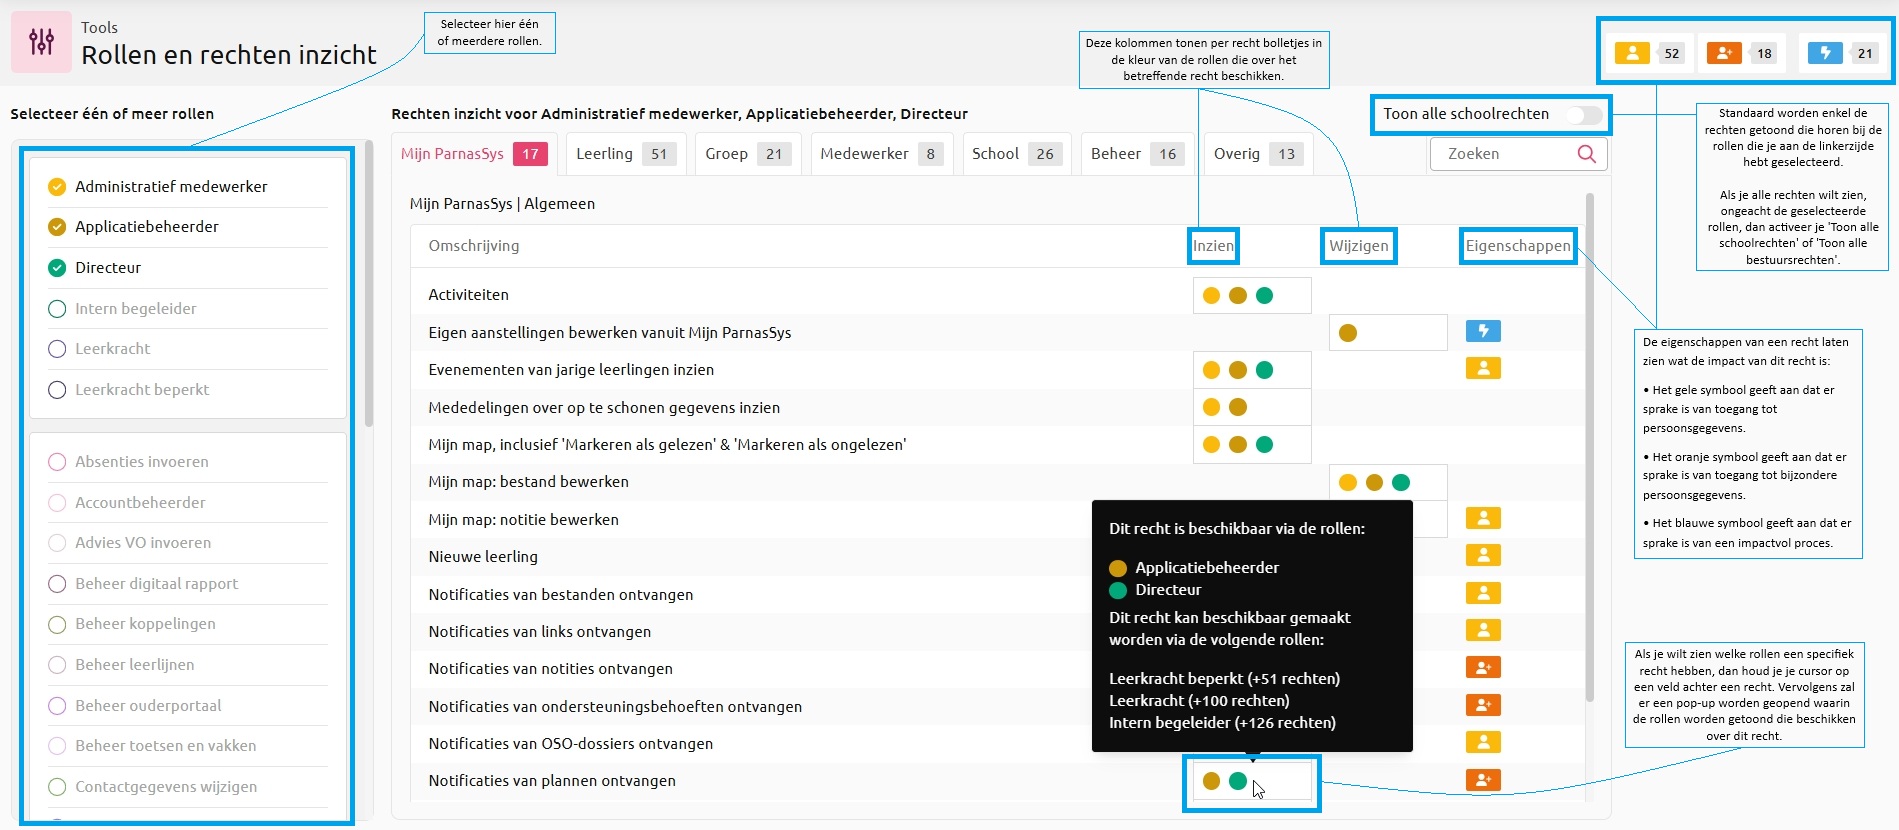This screenshot has height=830, width=1899.
Task: Click the rights table vertical scrollbar
Action: (x=1590, y=447)
